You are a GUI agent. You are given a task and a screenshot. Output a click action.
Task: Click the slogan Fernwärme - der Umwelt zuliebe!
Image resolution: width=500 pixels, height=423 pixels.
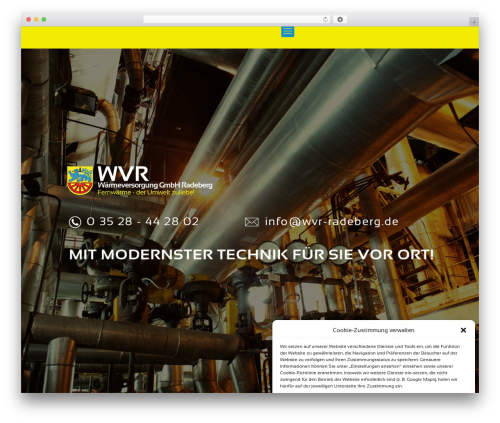[146, 193]
